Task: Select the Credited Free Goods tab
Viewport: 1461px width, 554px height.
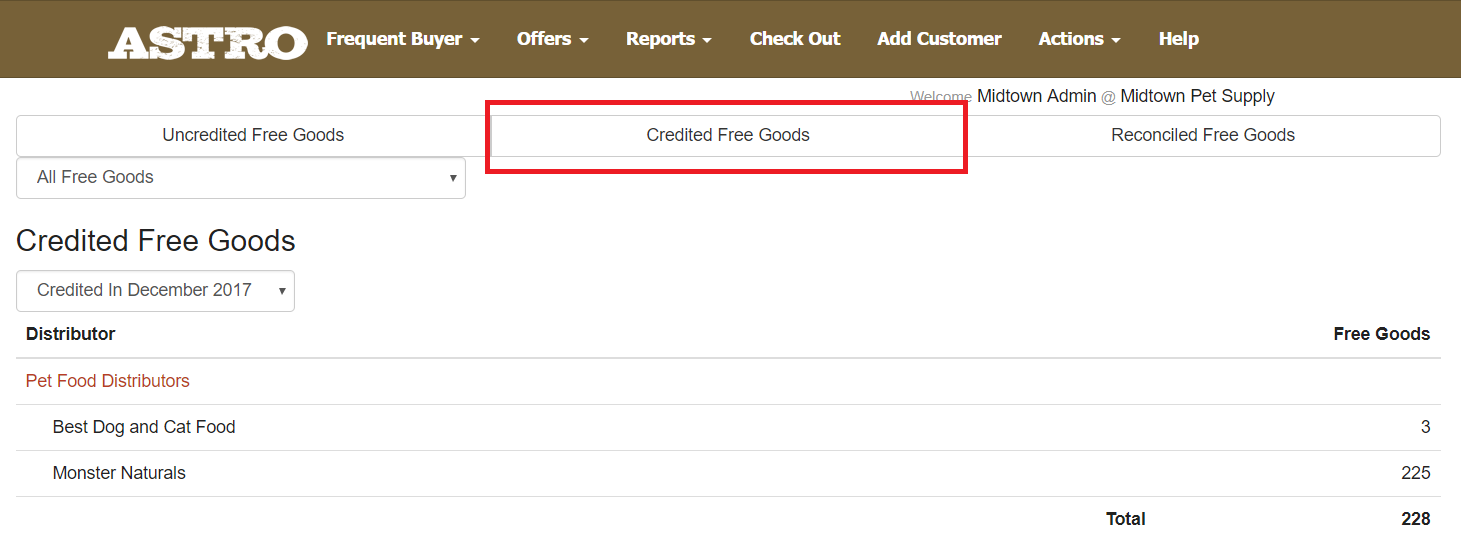Action: point(728,135)
